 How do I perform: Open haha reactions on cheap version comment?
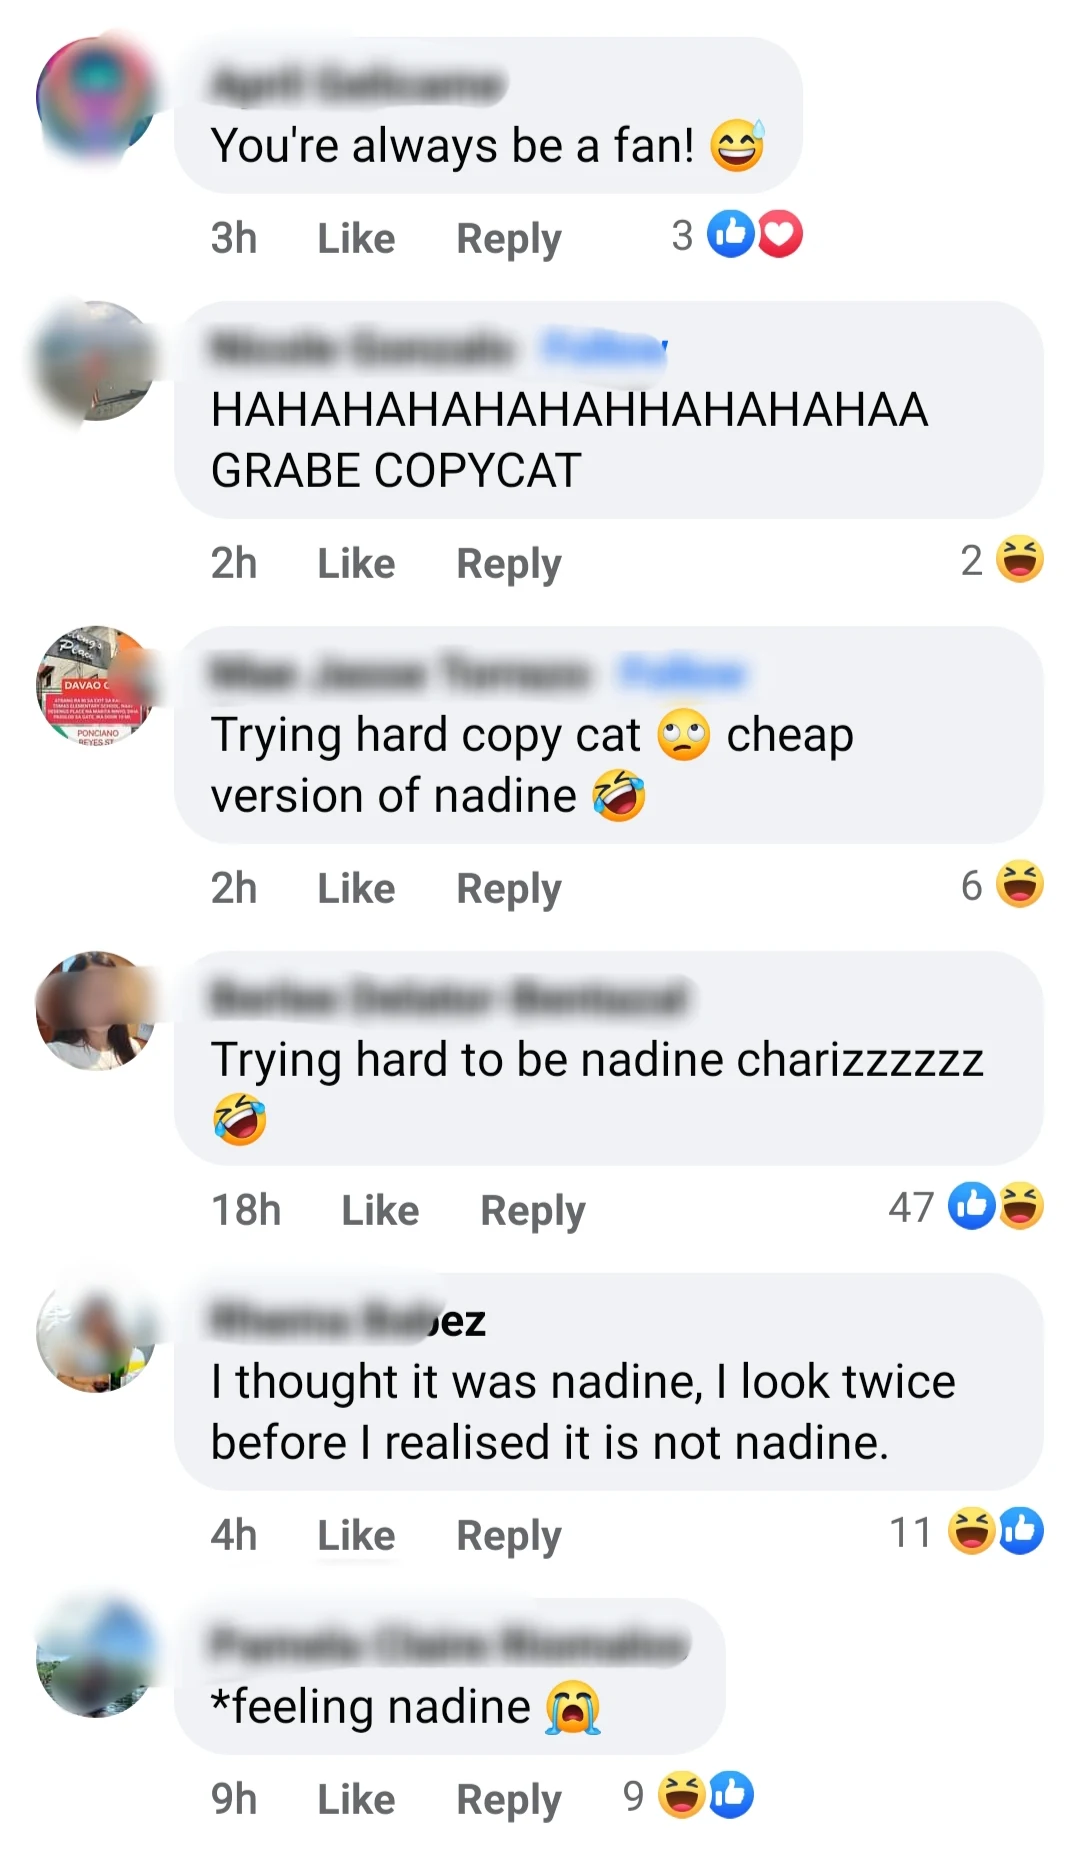[x=1002, y=885]
